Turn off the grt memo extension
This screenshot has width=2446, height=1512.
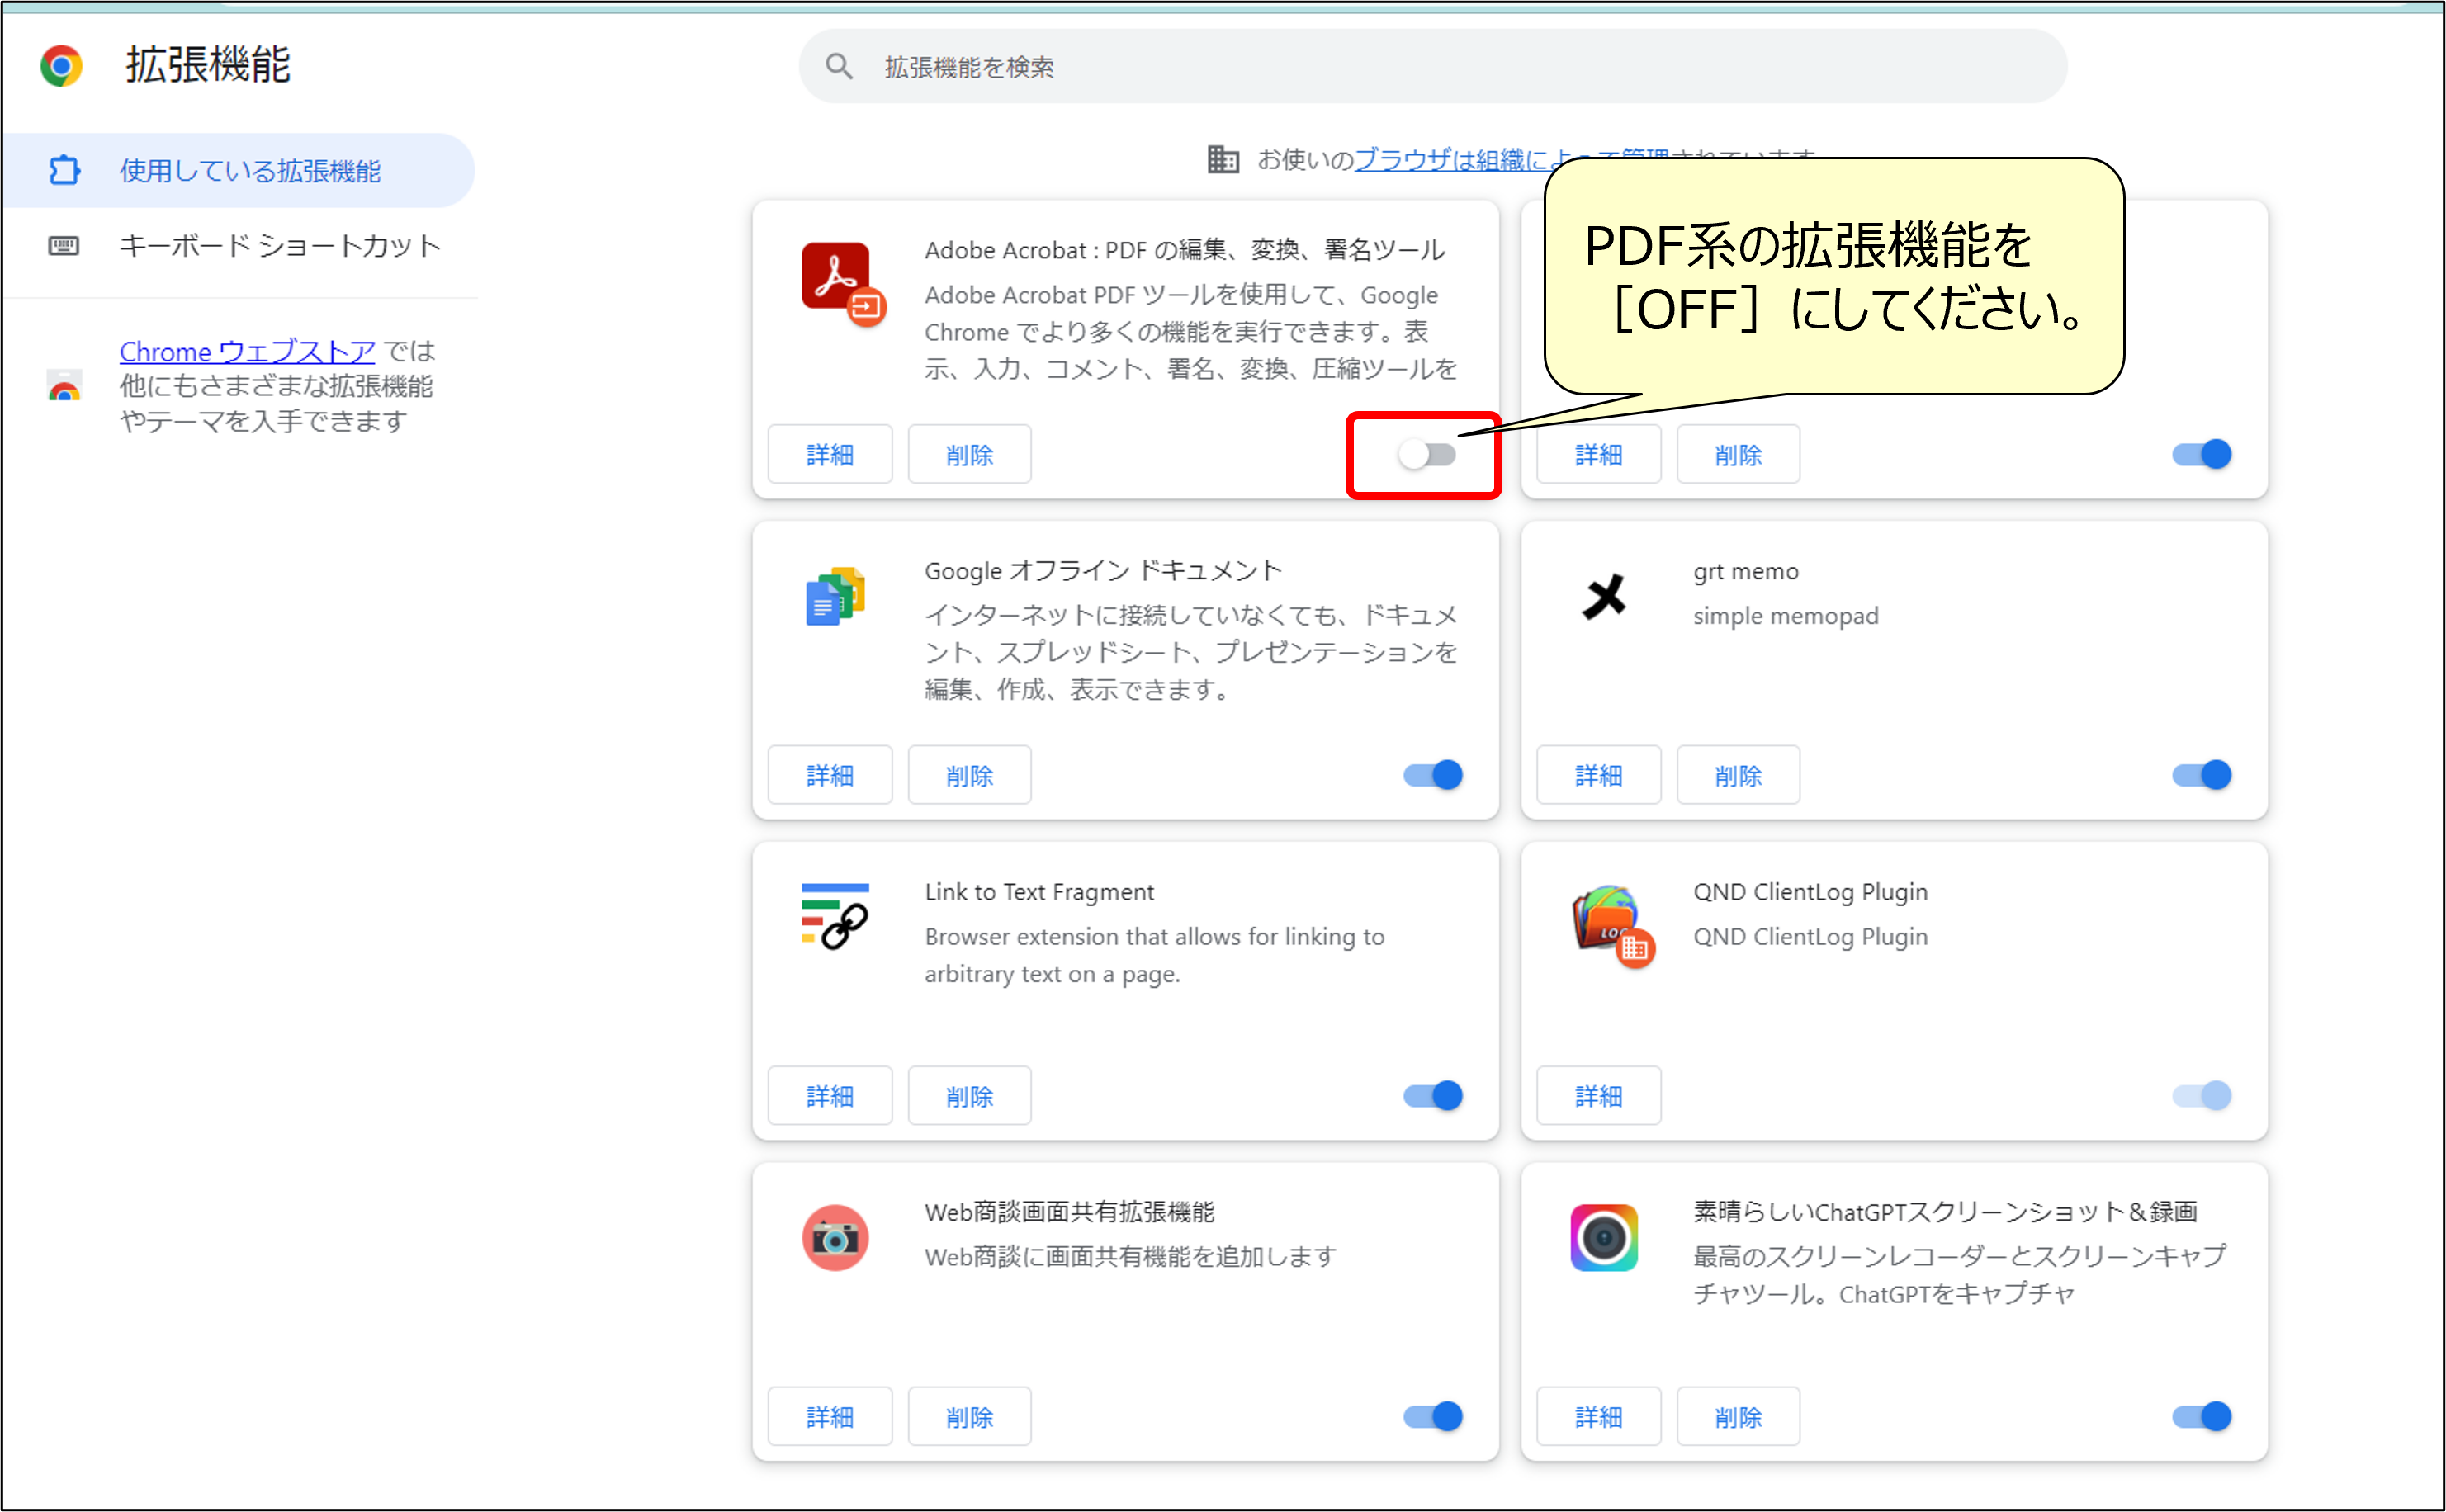click(2202, 774)
